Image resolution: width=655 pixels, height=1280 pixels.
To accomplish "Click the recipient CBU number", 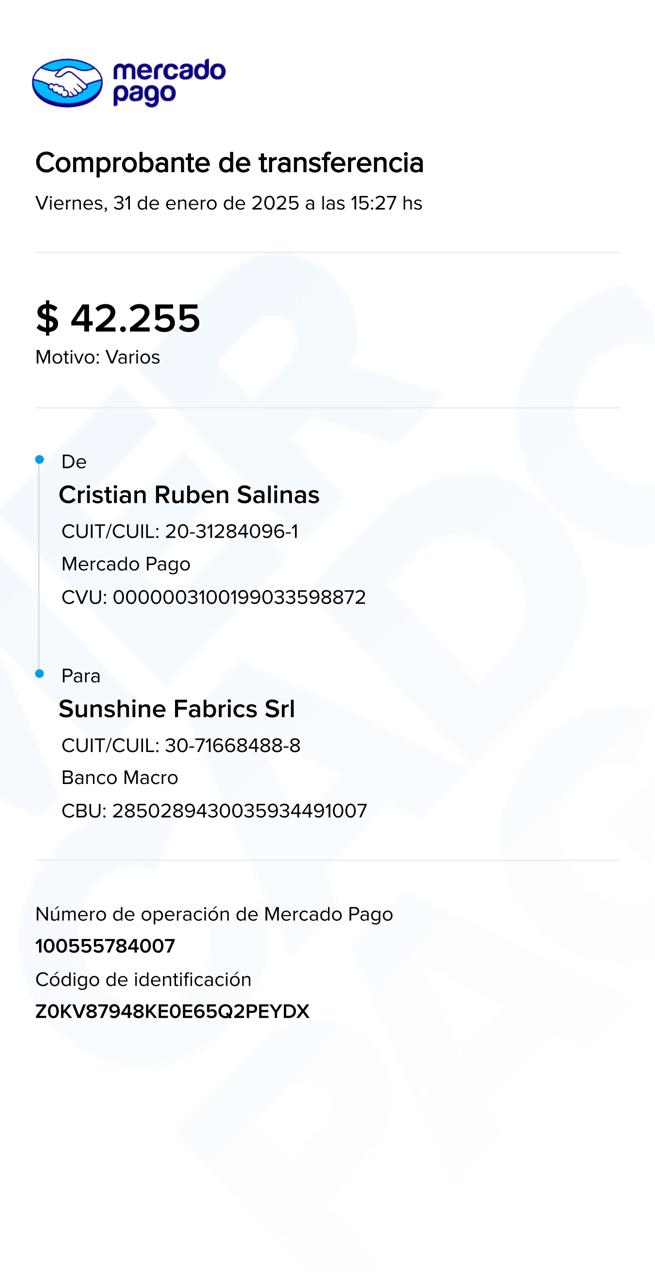I will click(x=214, y=811).
